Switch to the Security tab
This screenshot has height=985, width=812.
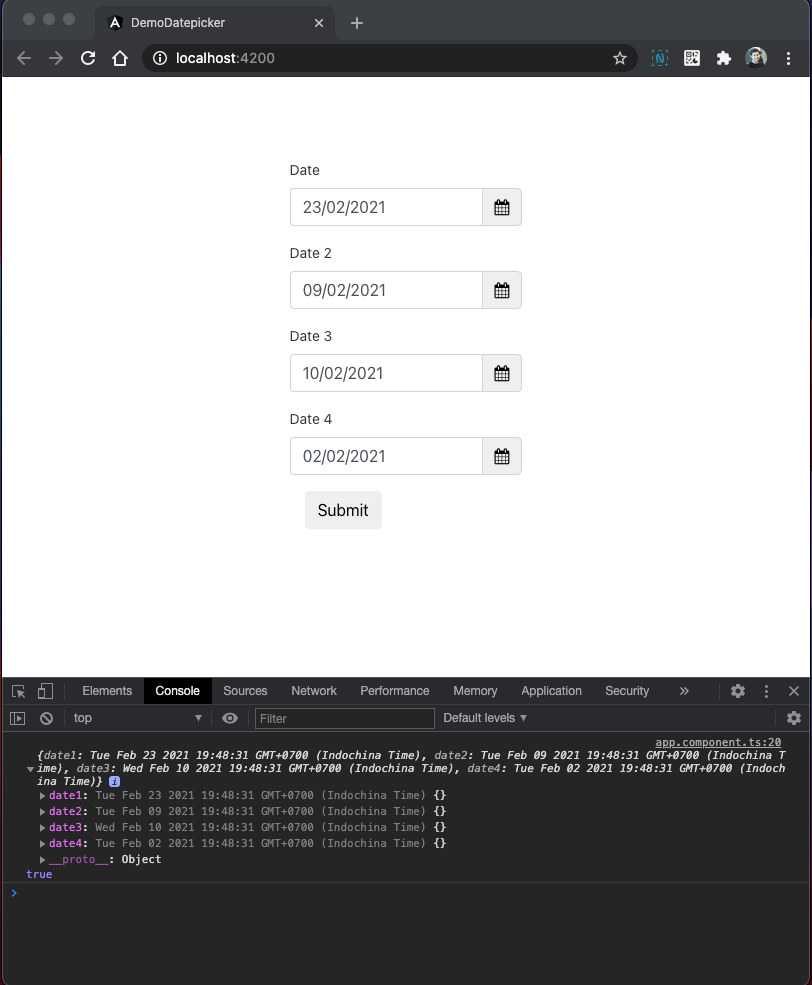pyautogui.click(x=627, y=691)
